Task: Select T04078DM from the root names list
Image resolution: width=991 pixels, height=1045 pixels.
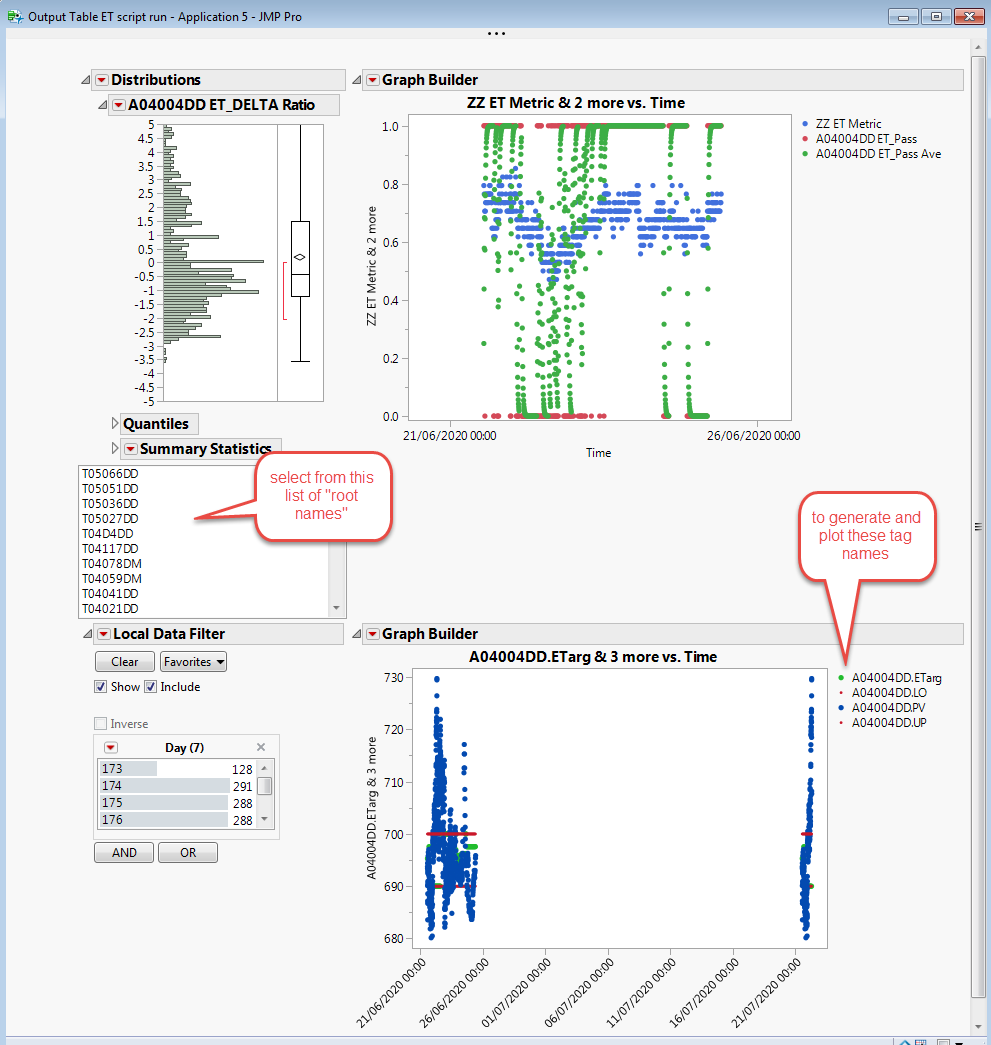Action: 113,563
